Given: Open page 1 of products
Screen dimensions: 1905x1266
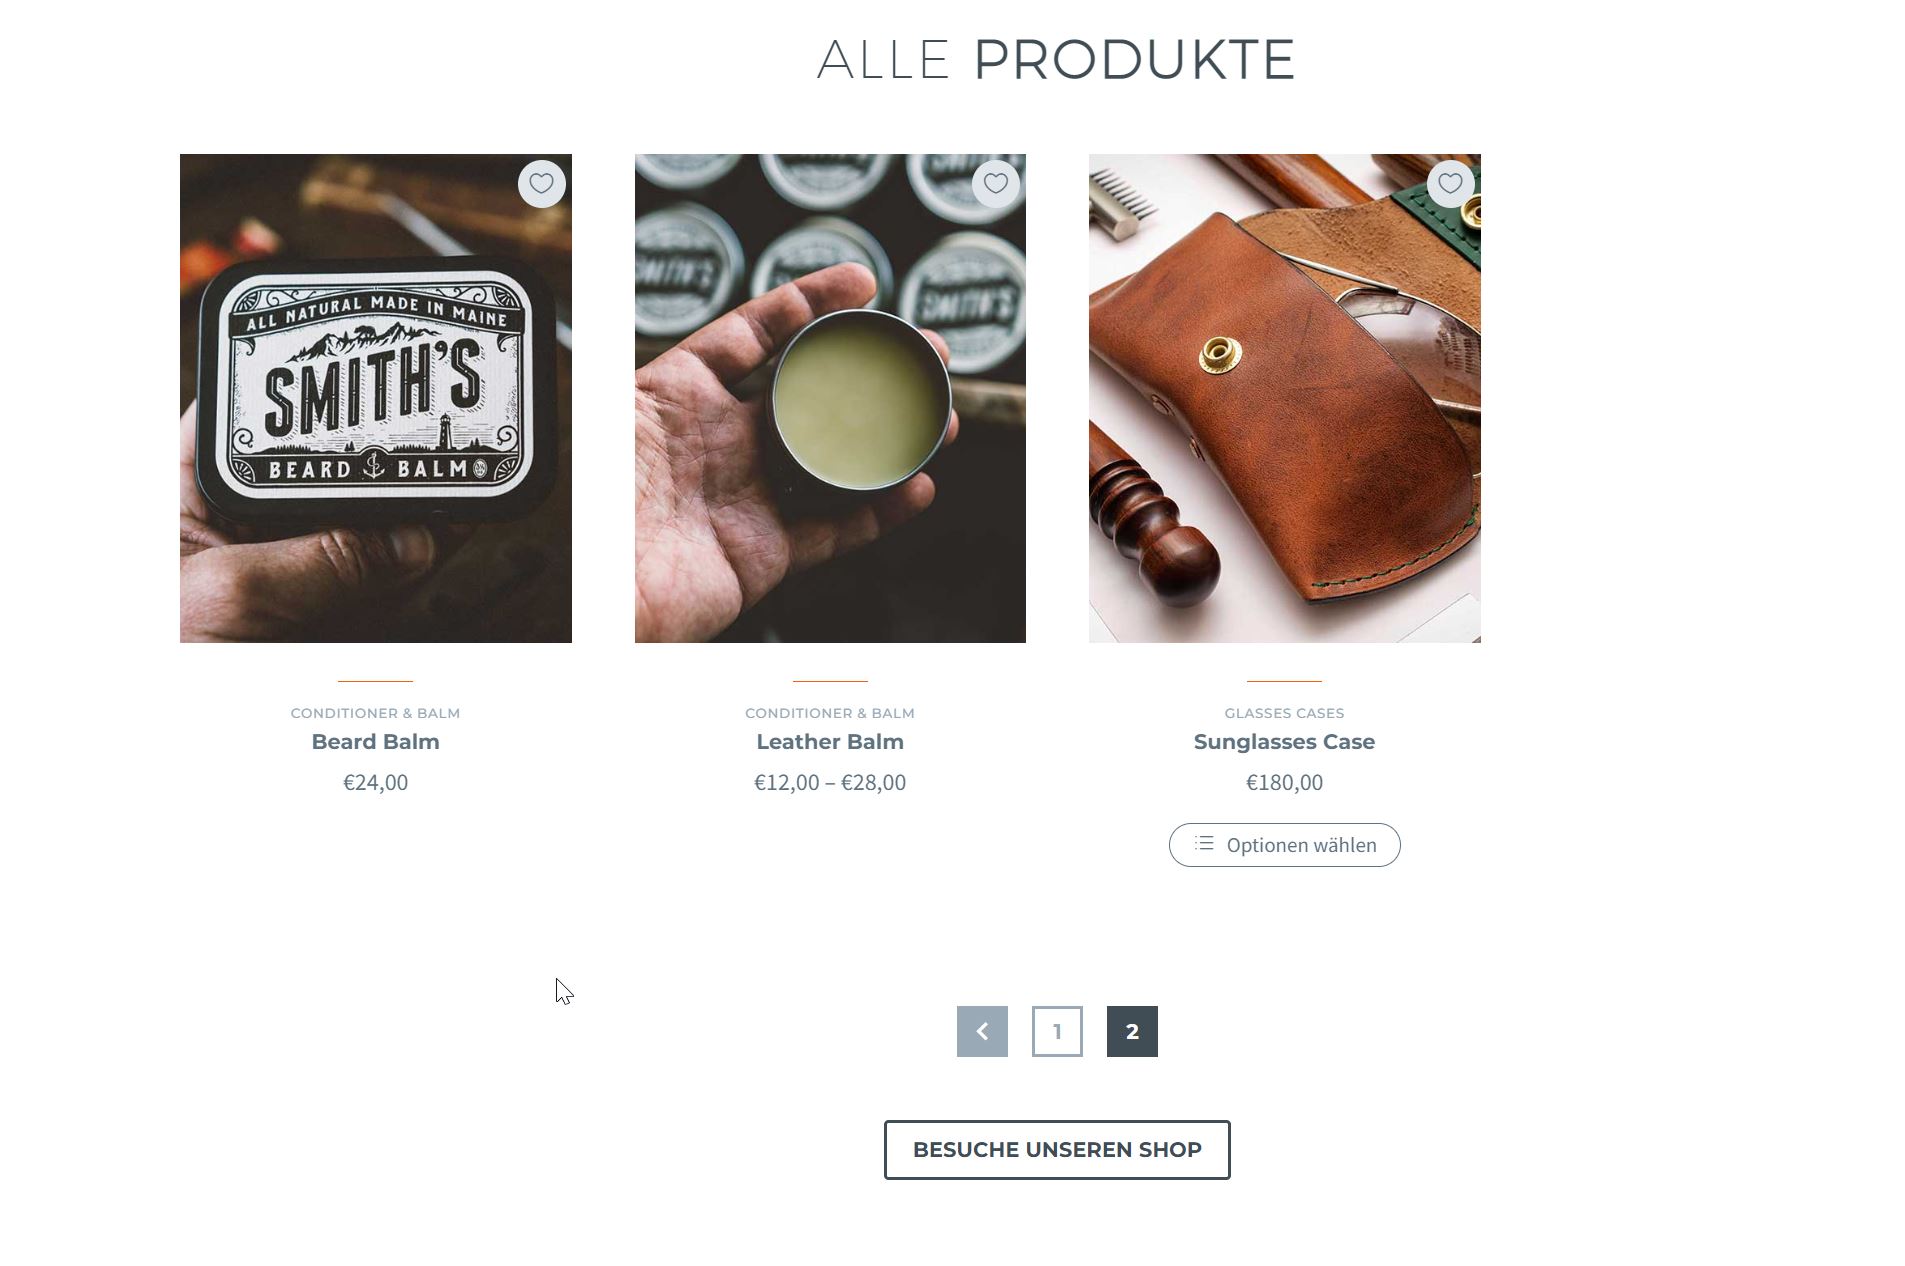Looking at the screenshot, I should [1057, 1031].
